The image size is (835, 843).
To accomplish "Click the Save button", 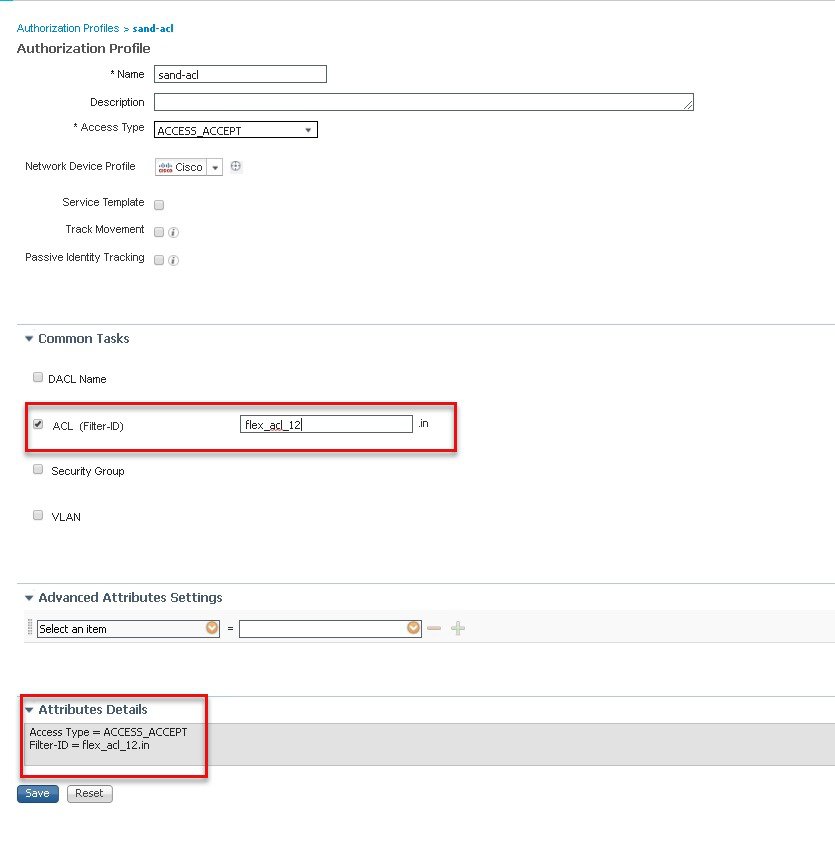I will 38,794.
